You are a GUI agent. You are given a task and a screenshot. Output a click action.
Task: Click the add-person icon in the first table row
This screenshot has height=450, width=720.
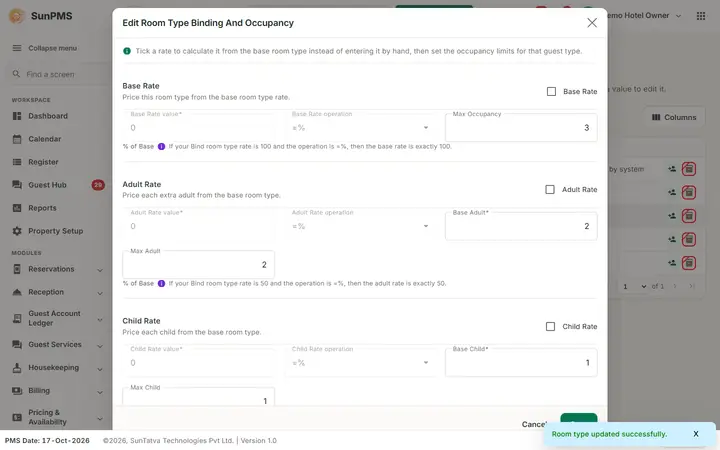pyautogui.click(x=672, y=169)
